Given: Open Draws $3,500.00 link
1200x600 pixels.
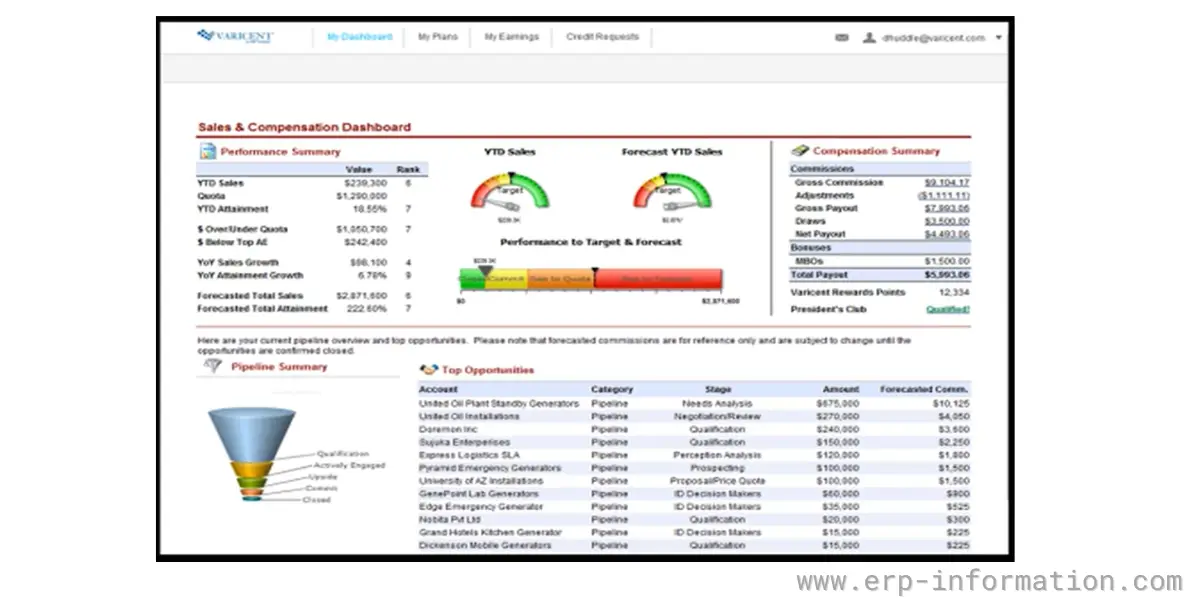Looking at the screenshot, I should [946, 221].
